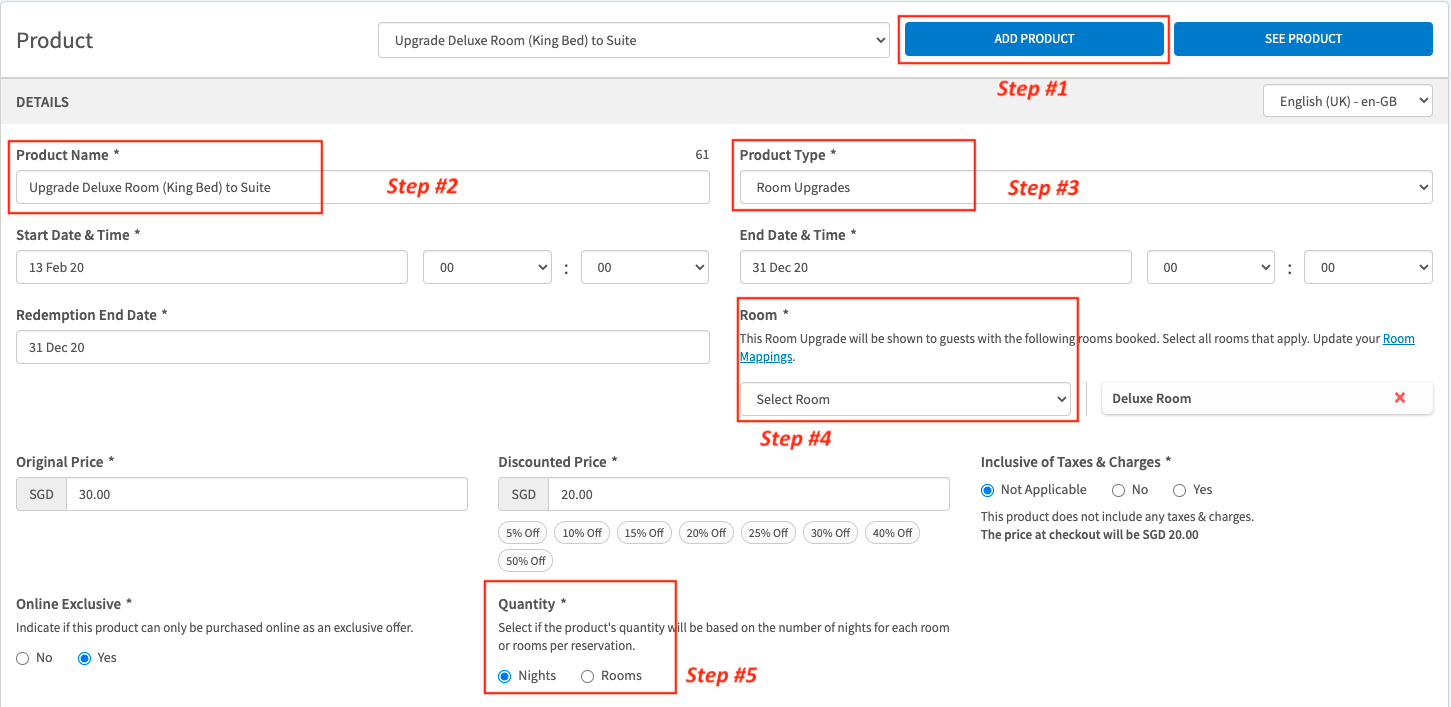Viewport: 1451px width, 707px height.
Task: Choose Yes for Online Exclusive
Action: (x=85, y=659)
